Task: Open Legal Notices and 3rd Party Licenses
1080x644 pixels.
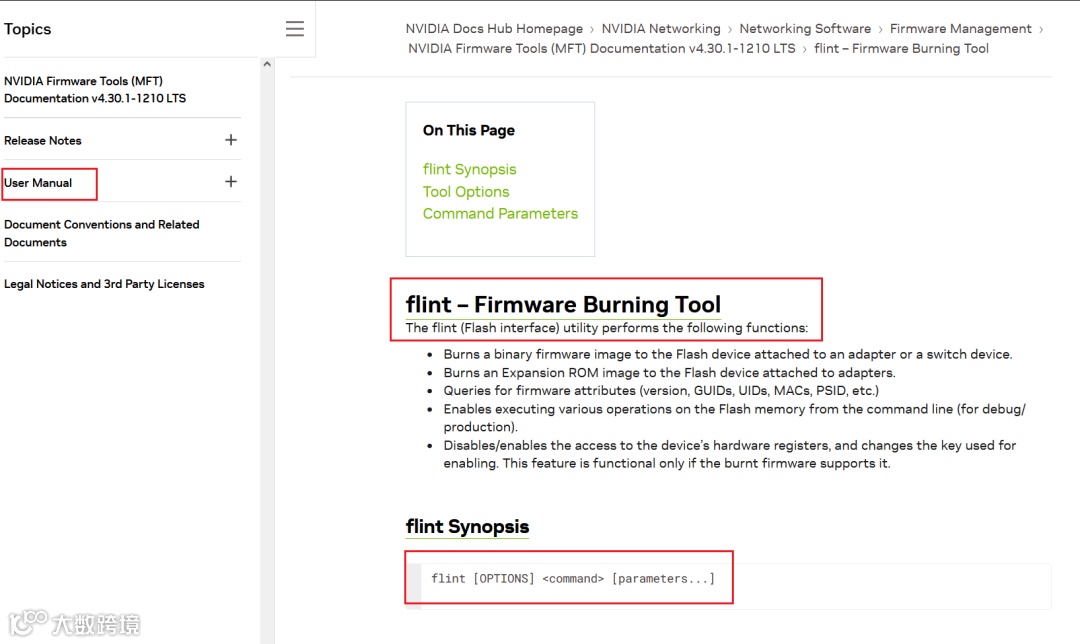Action: coord(104,284)
